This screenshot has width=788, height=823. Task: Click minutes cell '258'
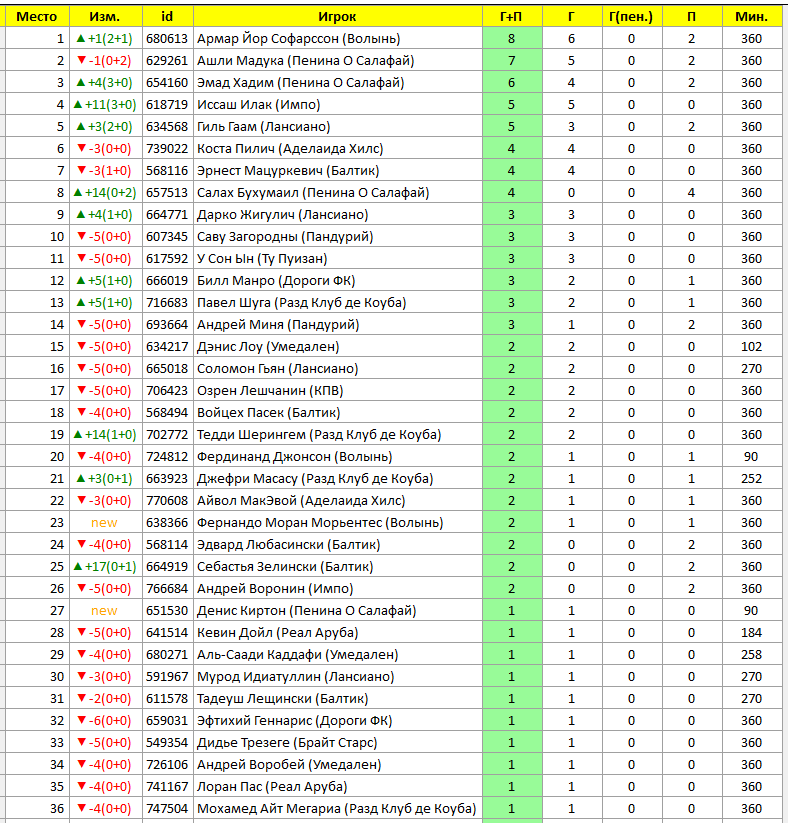pos(752,655)
